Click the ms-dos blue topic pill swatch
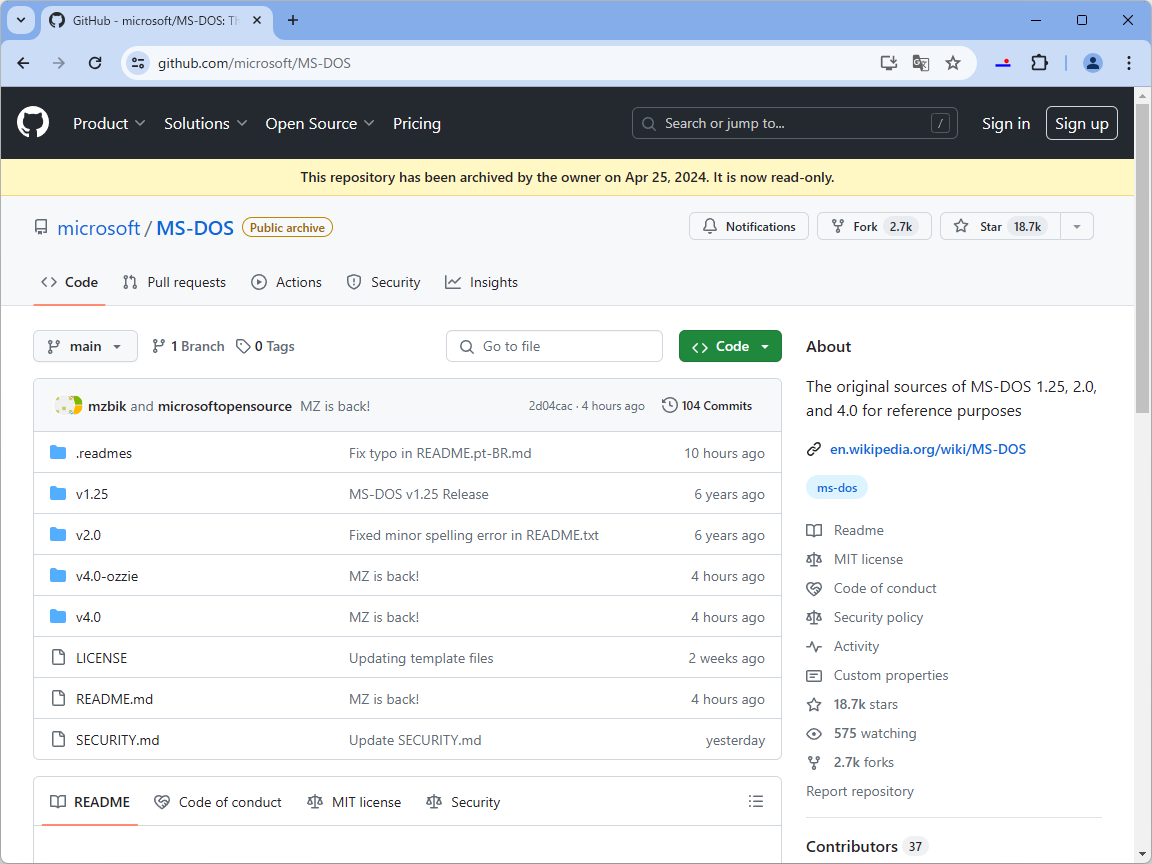This screenshot has width=1152, height=864. click(836, 487)
